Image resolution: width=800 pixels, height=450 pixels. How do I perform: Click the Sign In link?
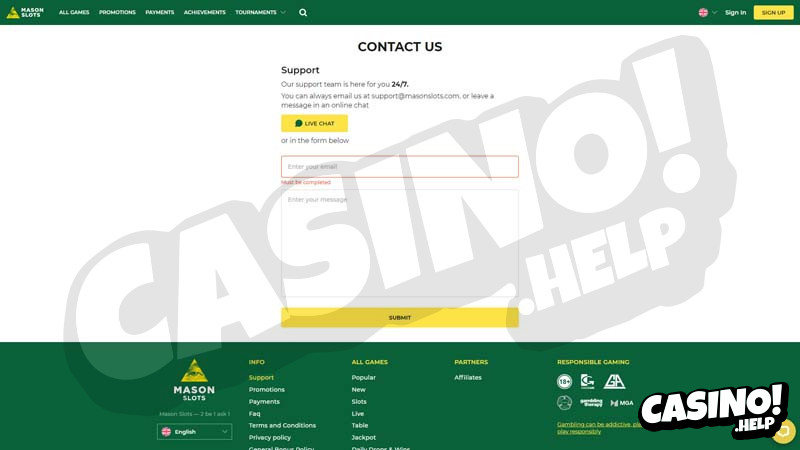(735, 12)
